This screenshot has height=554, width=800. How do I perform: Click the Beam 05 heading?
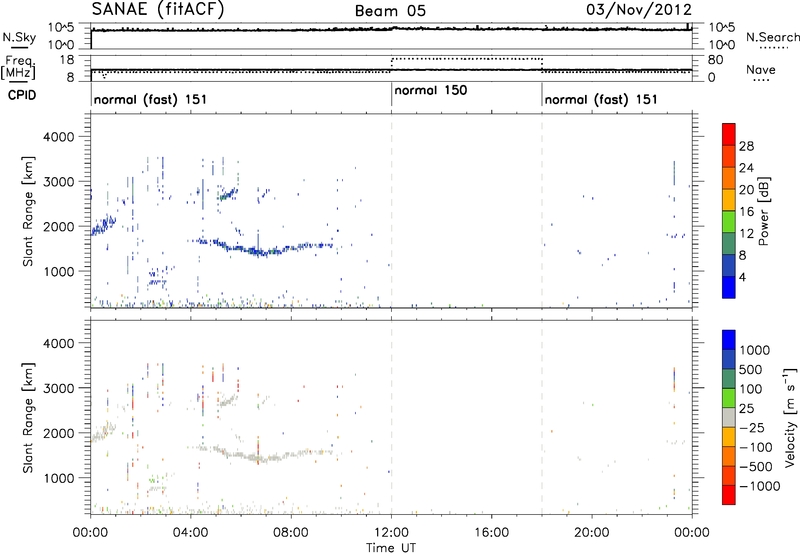390,11
